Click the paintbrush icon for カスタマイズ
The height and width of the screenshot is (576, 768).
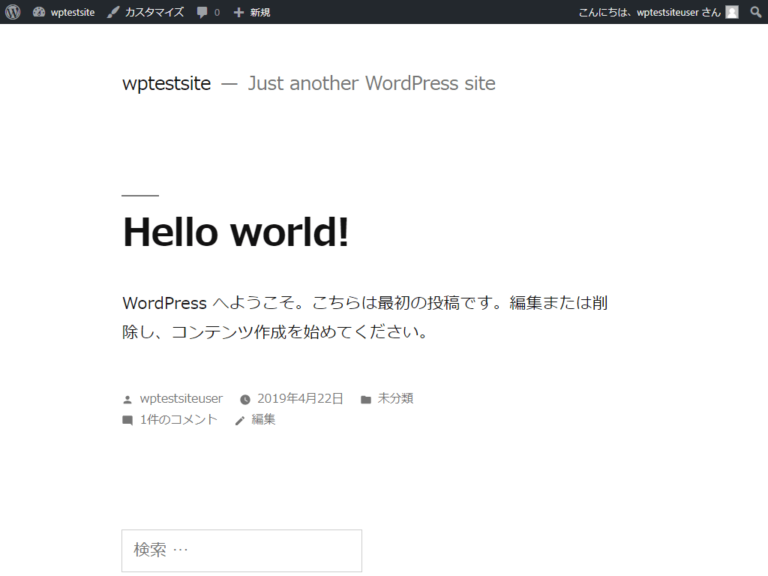pyautogui.click(x=113, y=12)
